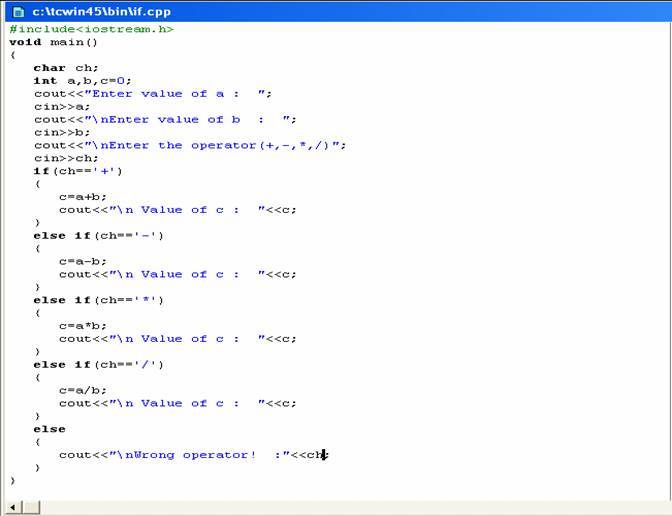Click the cin>>b; line
Image resolution: width=672 pixels, height=516 pixels.
coord(62,132)
